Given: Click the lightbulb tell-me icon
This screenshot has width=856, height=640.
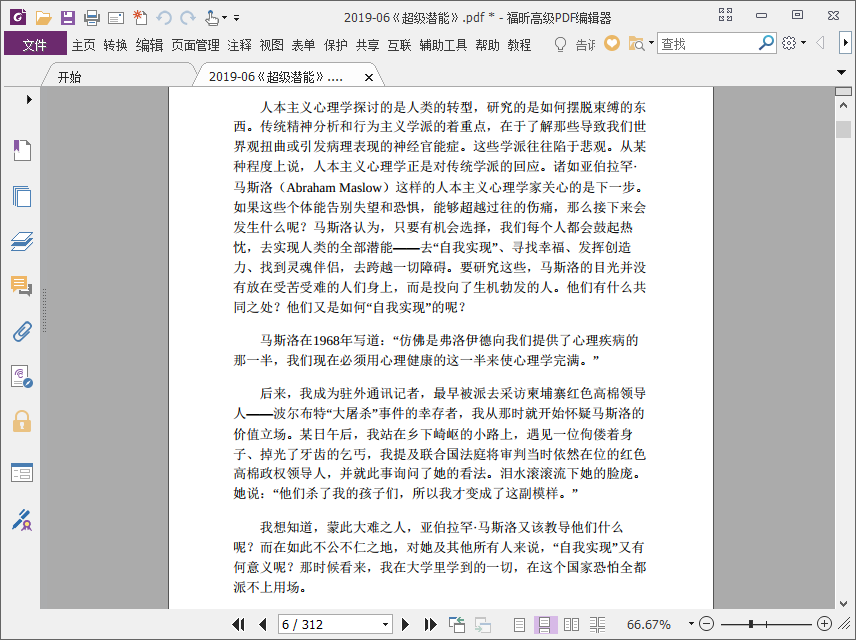Looking at the screenshot, I should pyautogui.click(x=560, y=44).
